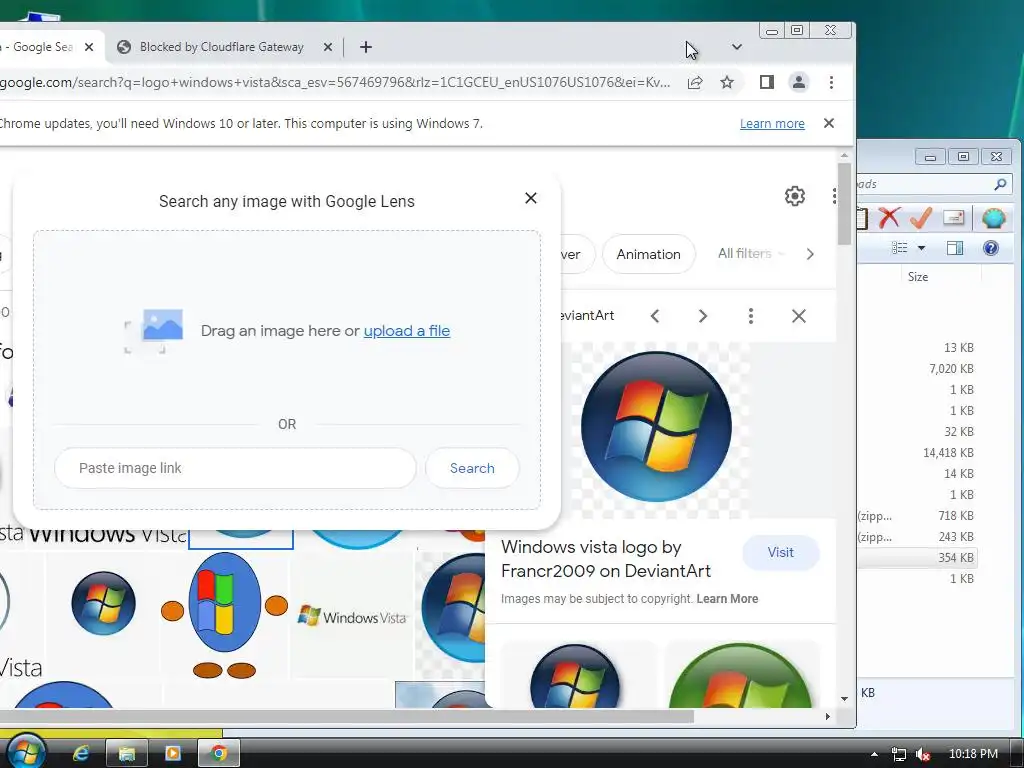This screenshot has width=1024, height=768.
Task: Click the envelope icon in Explorer toolbar
Action: pyautogui.click(x=953, y=217)
